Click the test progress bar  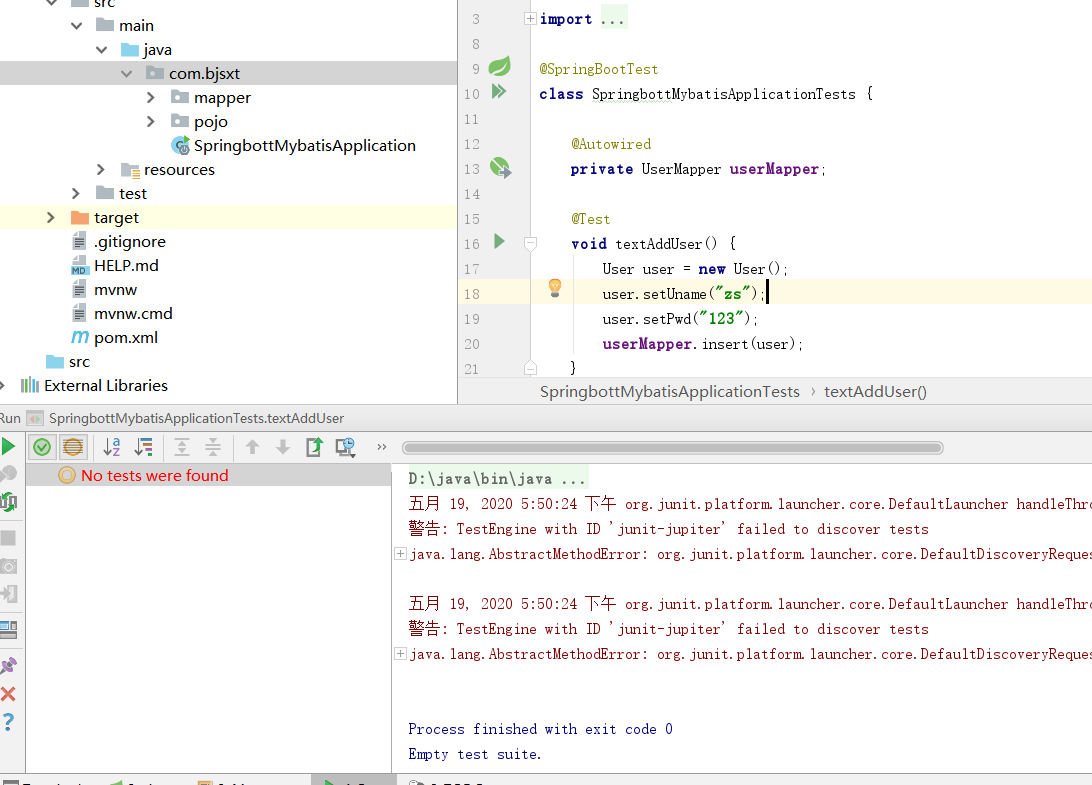(x=673, y=448)
